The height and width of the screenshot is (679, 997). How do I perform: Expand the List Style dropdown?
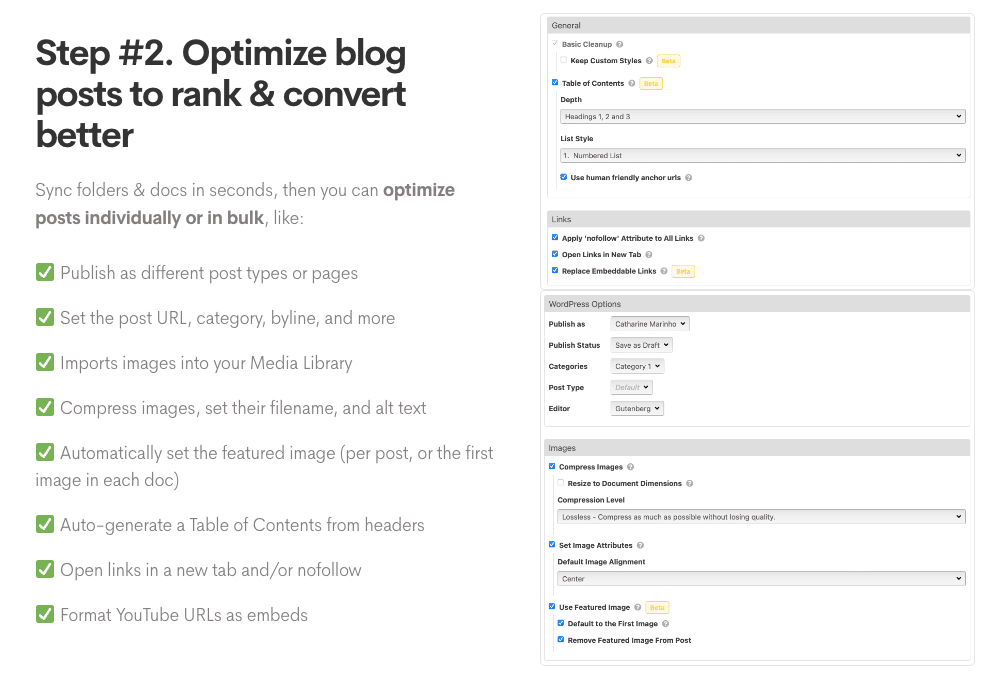click(762, 156)
